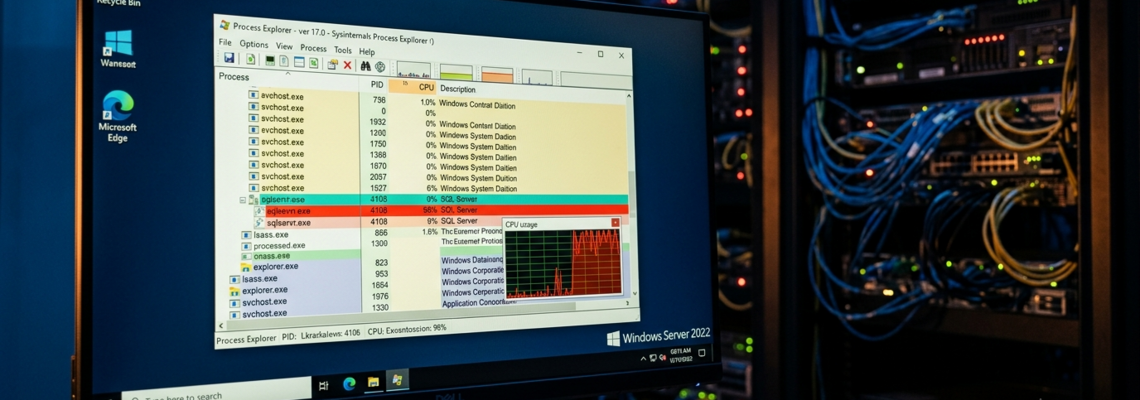Click the Edge icon on the taskbar

(x=349, y=383)
